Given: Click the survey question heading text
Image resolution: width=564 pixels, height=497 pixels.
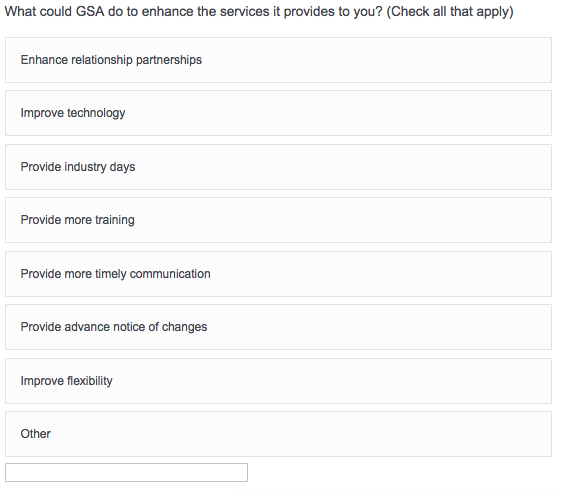Looking at the screenshot, I should click(x=259, y=12).
